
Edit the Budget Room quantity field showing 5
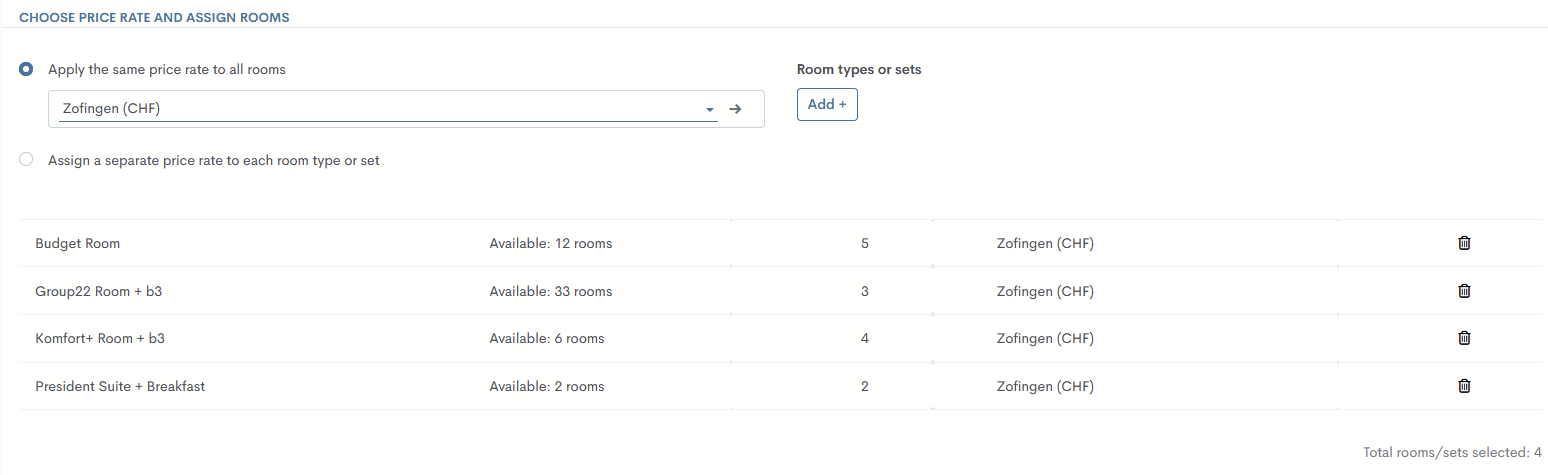click(x=864, y=243)
